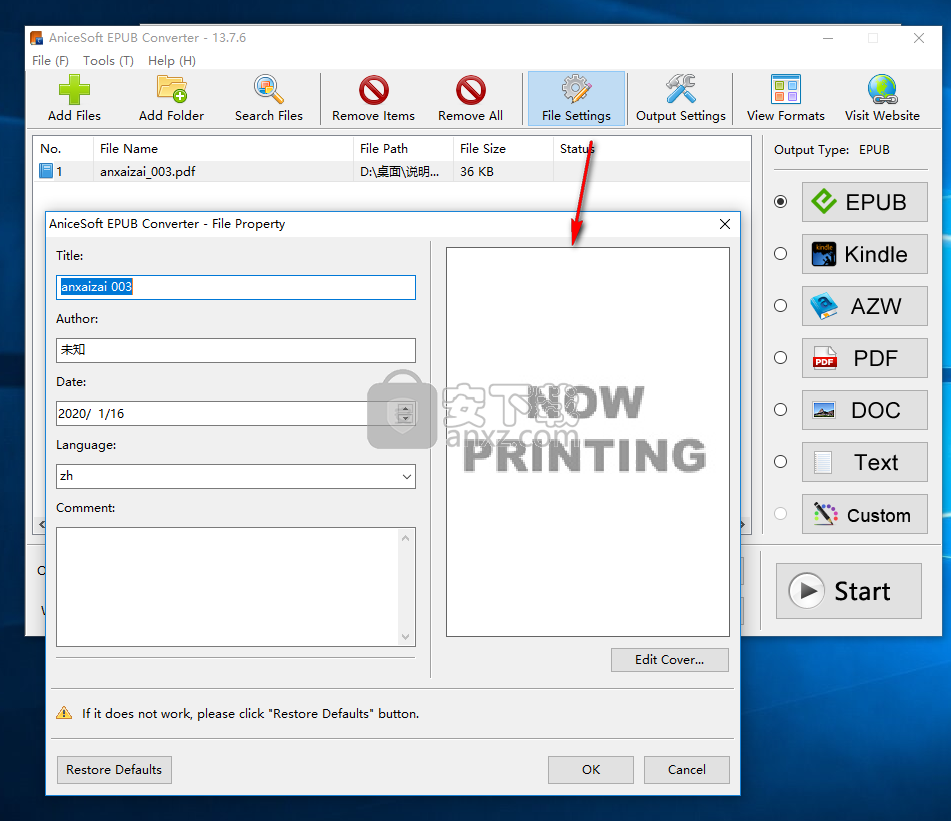This screenshot has height=821, width=951.
Task: Launch the Search Files magnifier icon
Action: tap(269, 89)
